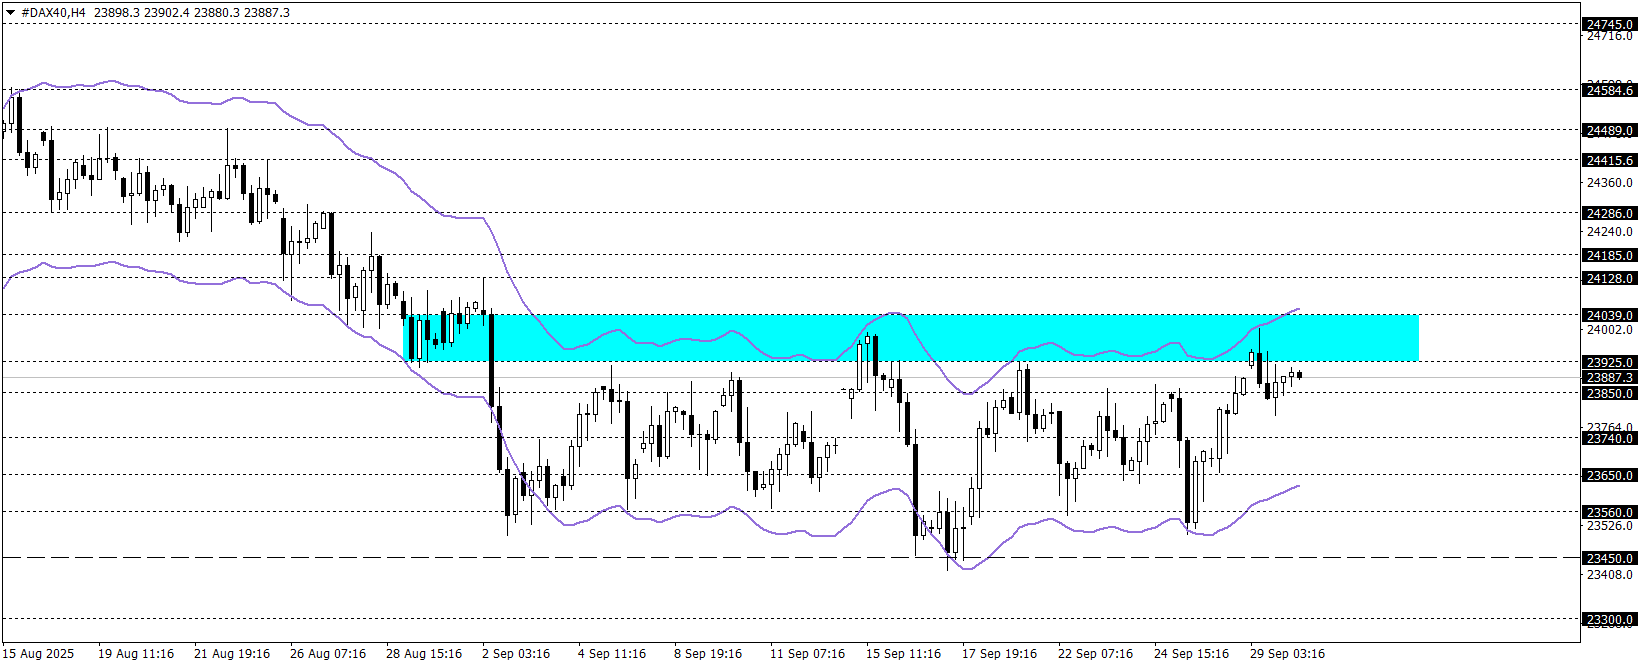Viewport: 1644px width, 666px height.
Task: Click the 23450.0 support level label
Action: (x=1610, y=558)
